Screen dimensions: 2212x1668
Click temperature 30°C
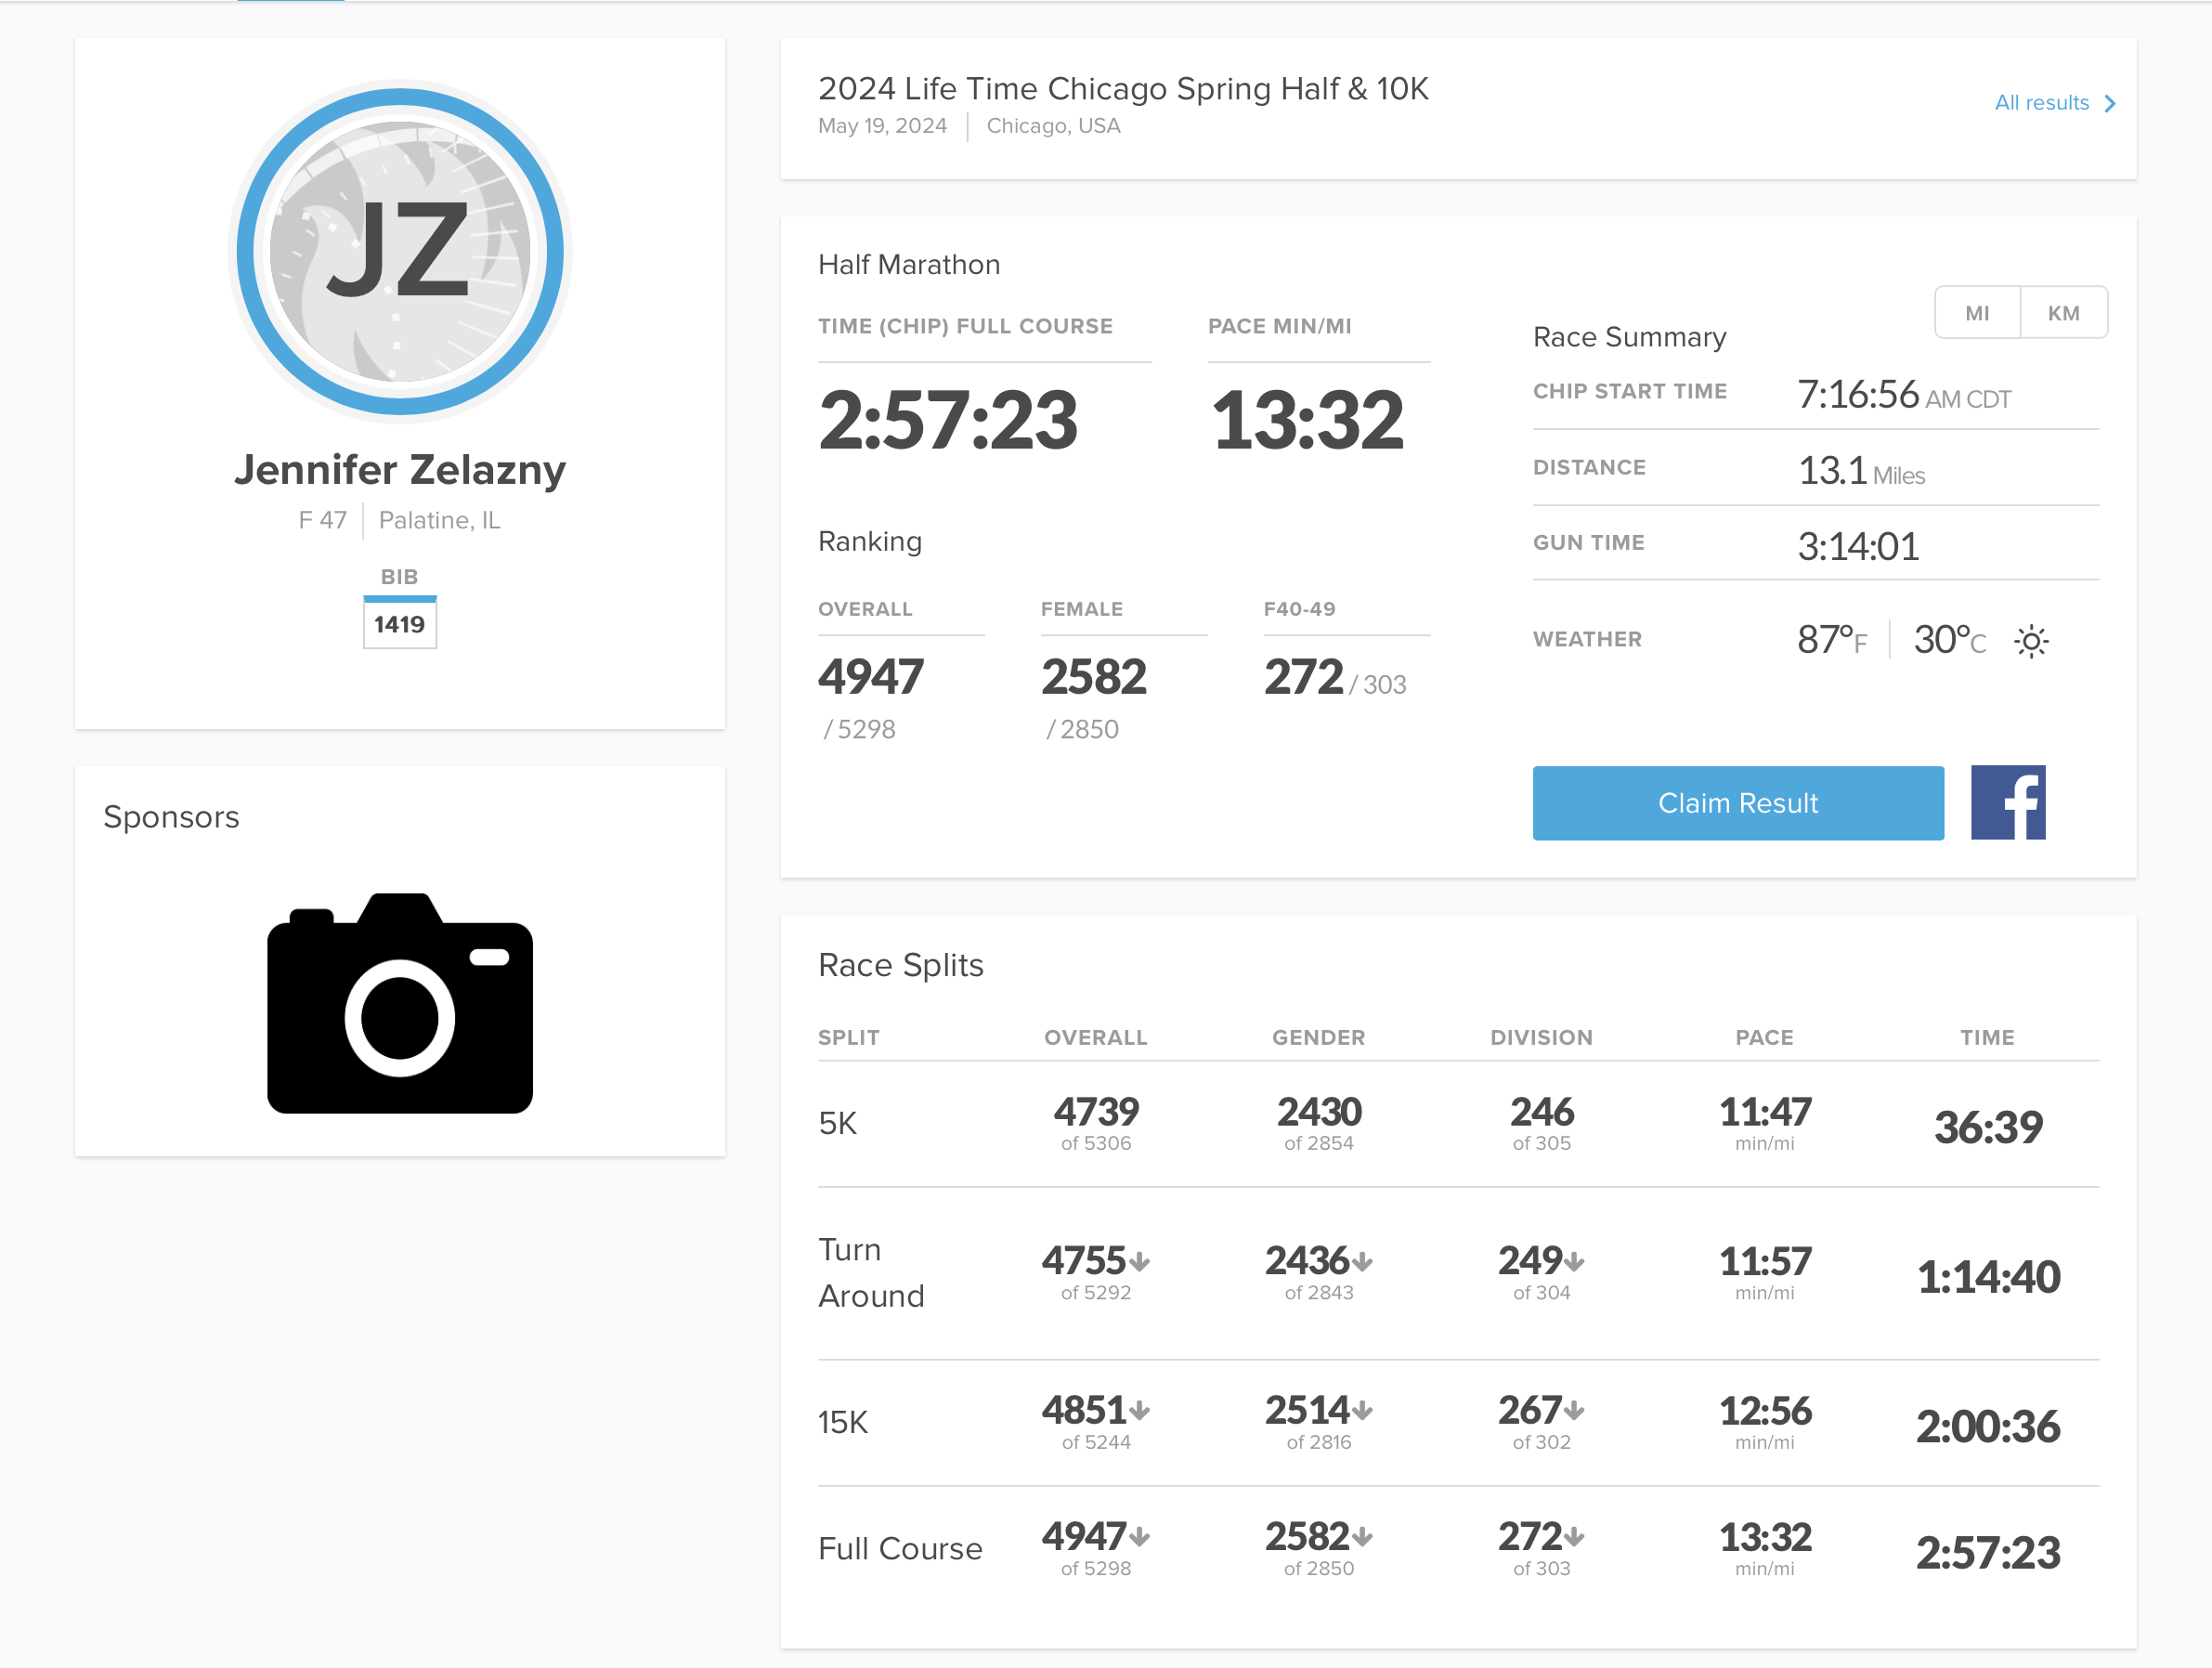tap(1950, 640)
